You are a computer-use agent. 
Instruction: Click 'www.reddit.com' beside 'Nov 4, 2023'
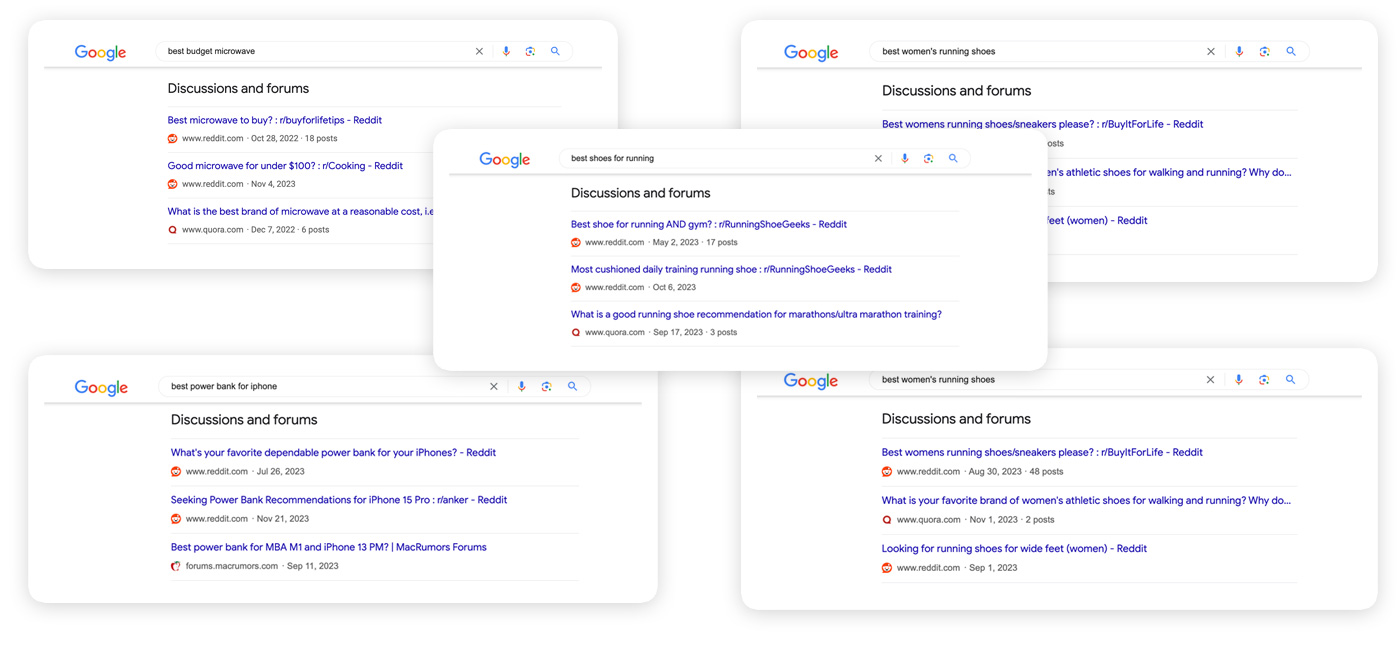tap(213, 184)
